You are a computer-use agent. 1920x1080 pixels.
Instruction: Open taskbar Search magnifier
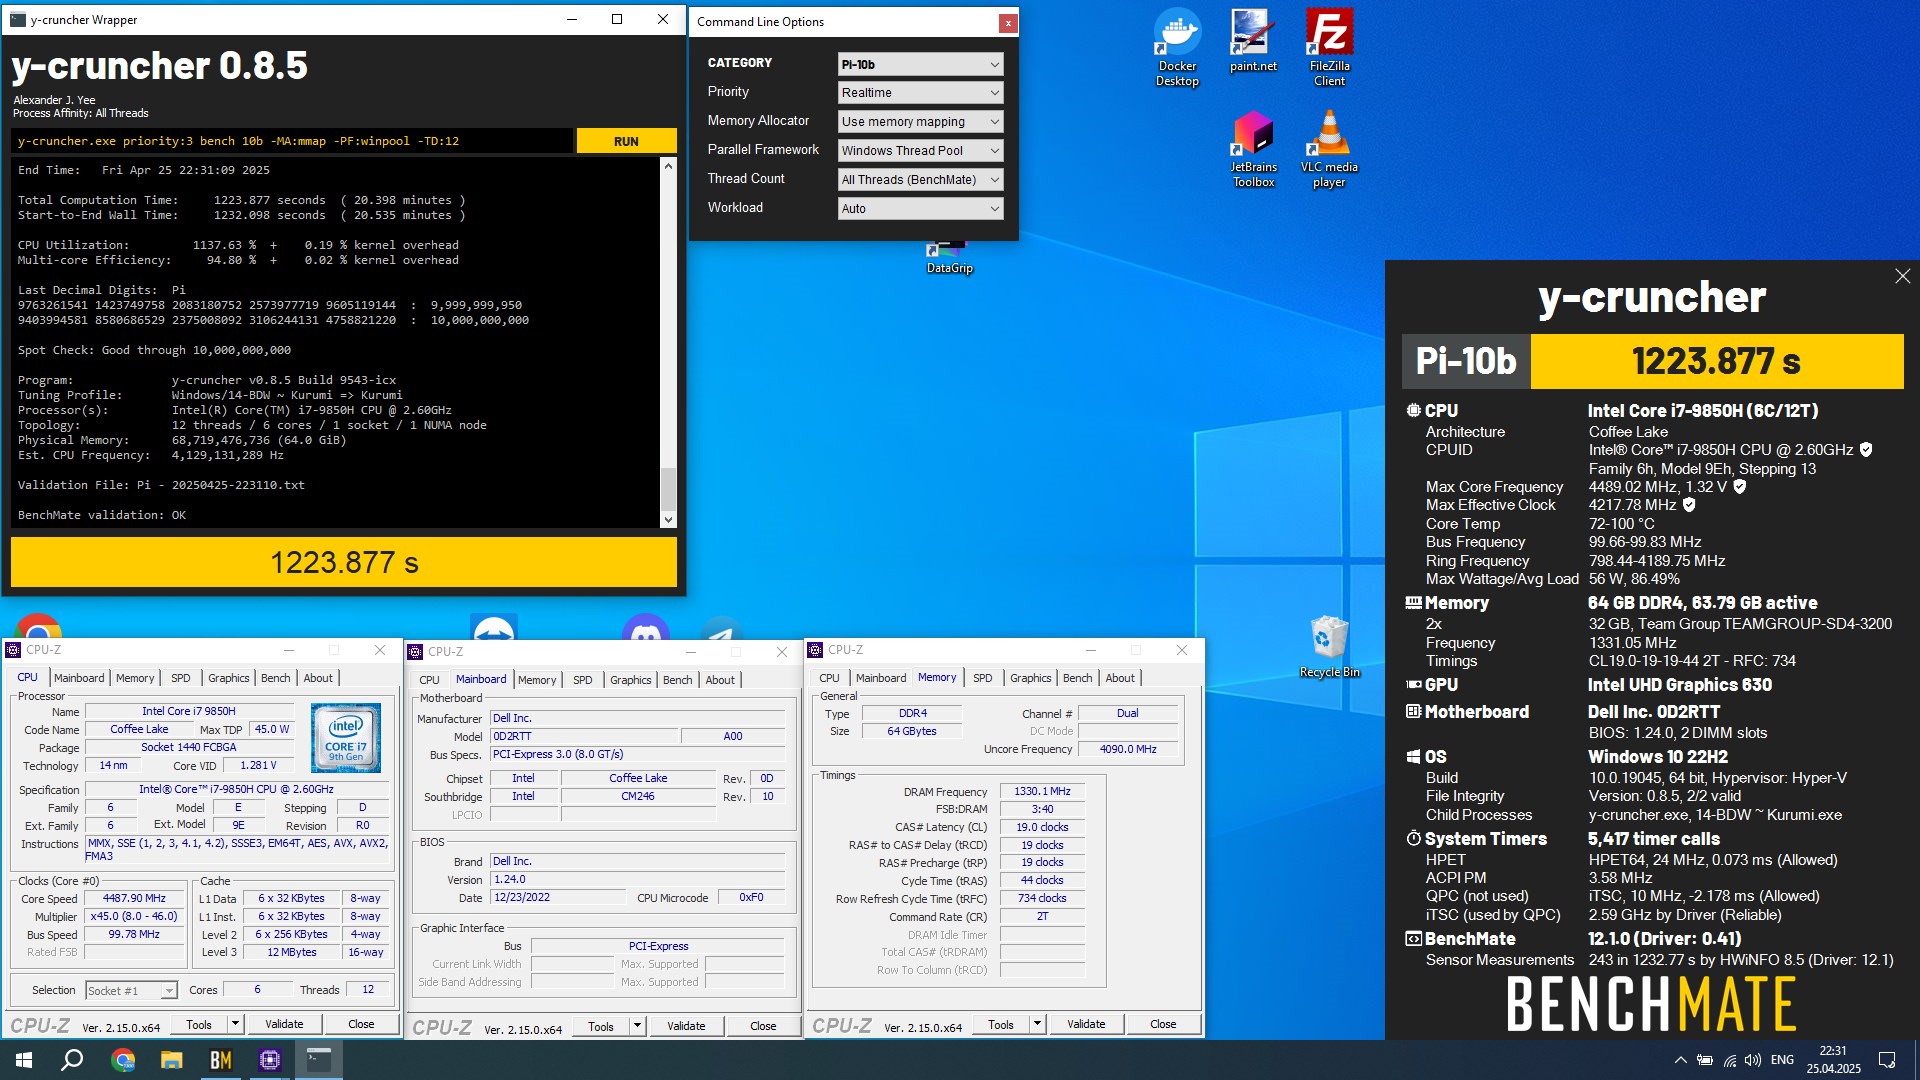tap(72, 1060)
